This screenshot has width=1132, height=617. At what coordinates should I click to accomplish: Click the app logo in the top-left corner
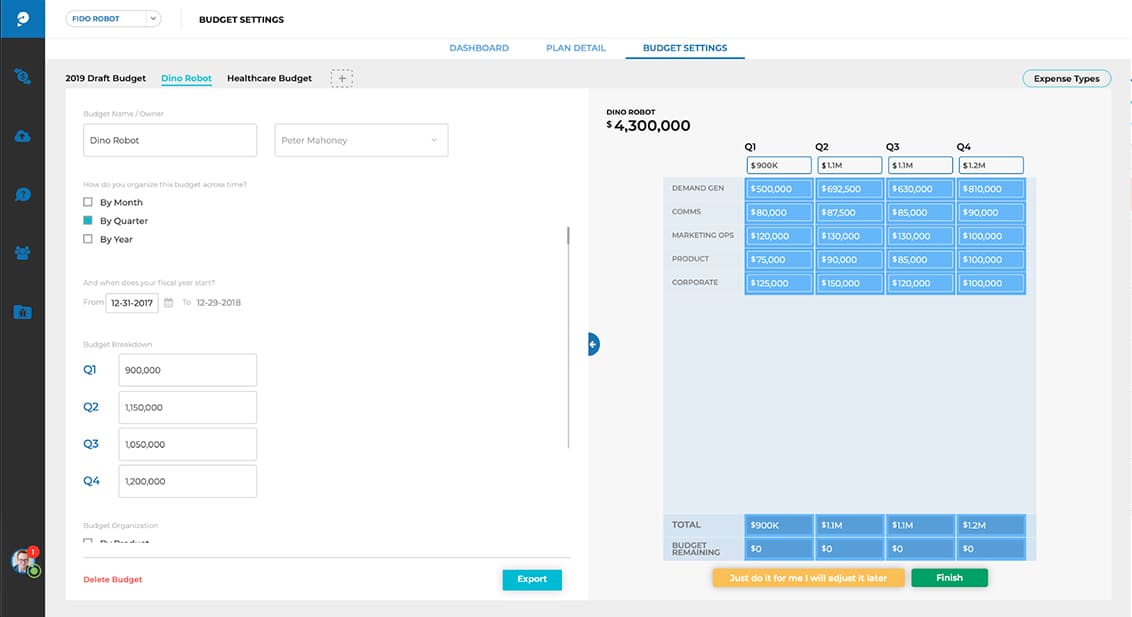(22, 19)
